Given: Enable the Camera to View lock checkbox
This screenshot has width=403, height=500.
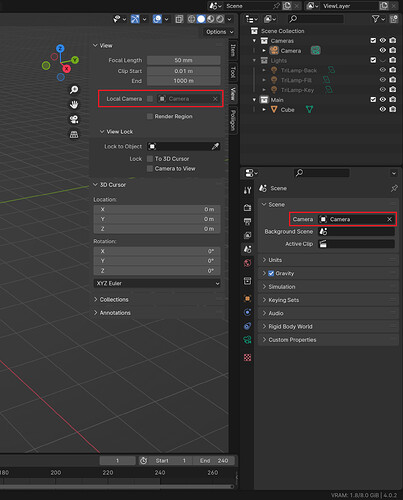Looking at the screenshot, I should pos(150,169).
